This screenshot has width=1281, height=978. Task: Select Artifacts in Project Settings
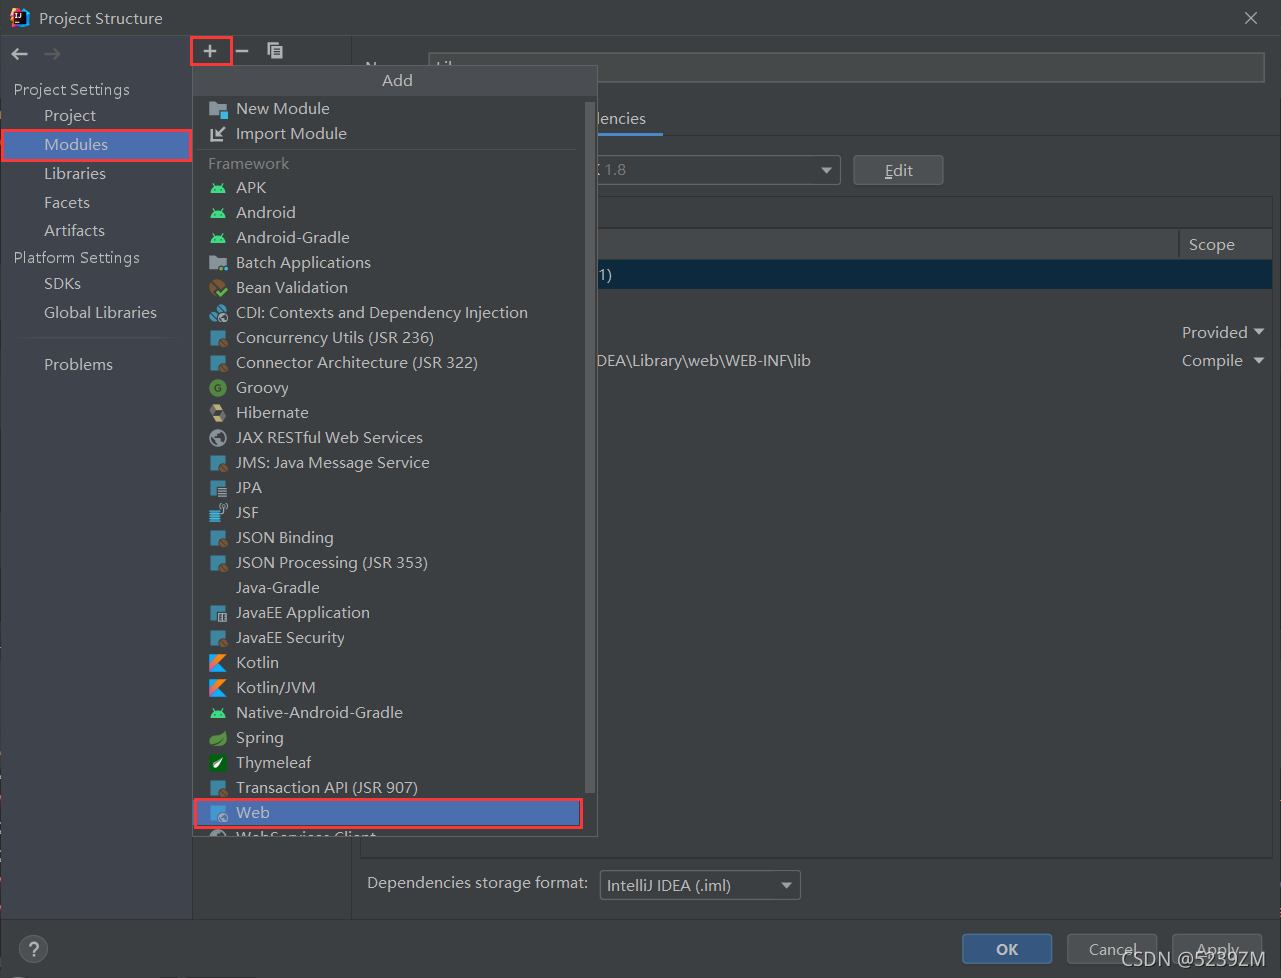[x=74, y=231]
